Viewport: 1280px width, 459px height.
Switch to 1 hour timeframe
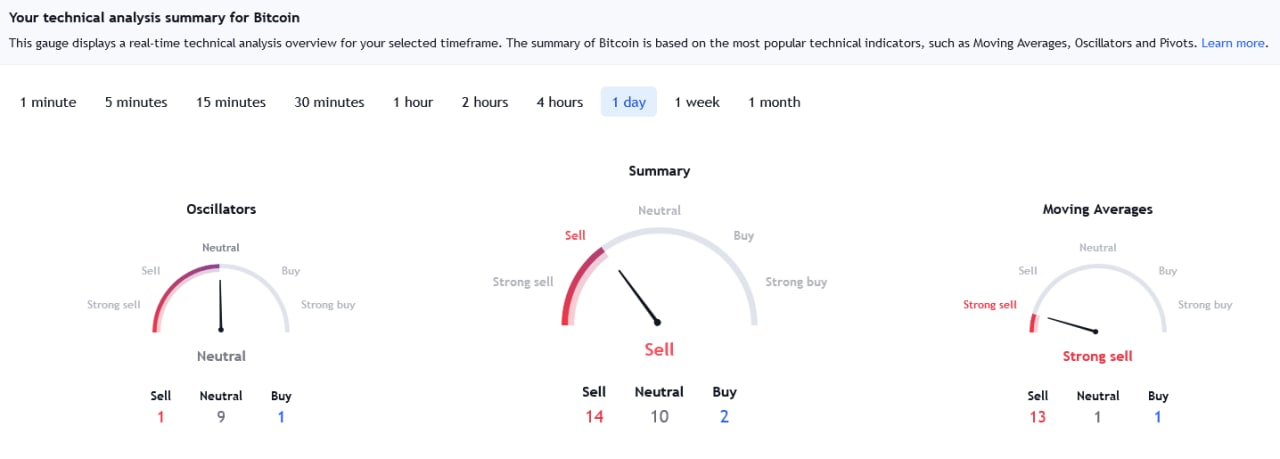[x=413, y=102]
